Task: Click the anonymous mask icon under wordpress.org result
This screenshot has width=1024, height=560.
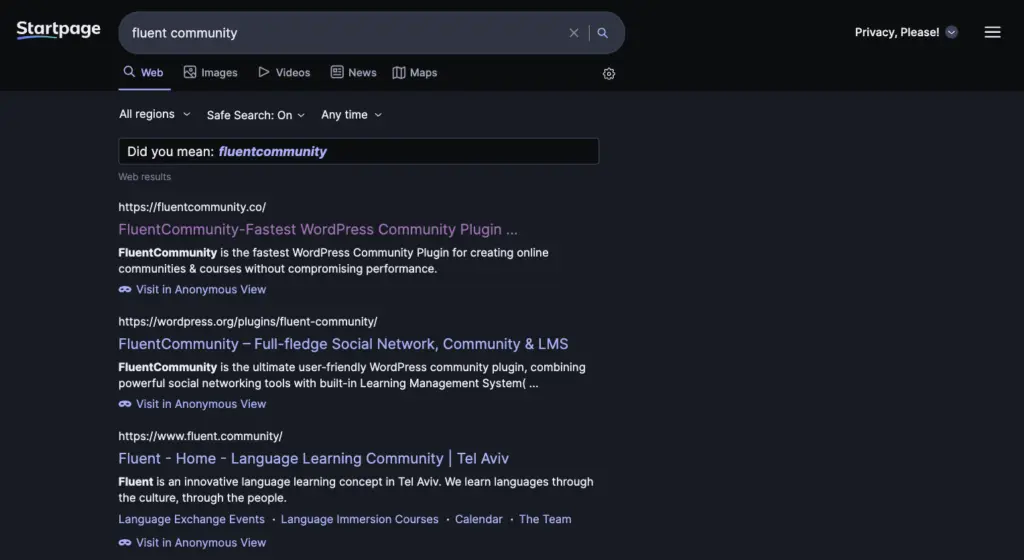Action: tap(125, 404)
